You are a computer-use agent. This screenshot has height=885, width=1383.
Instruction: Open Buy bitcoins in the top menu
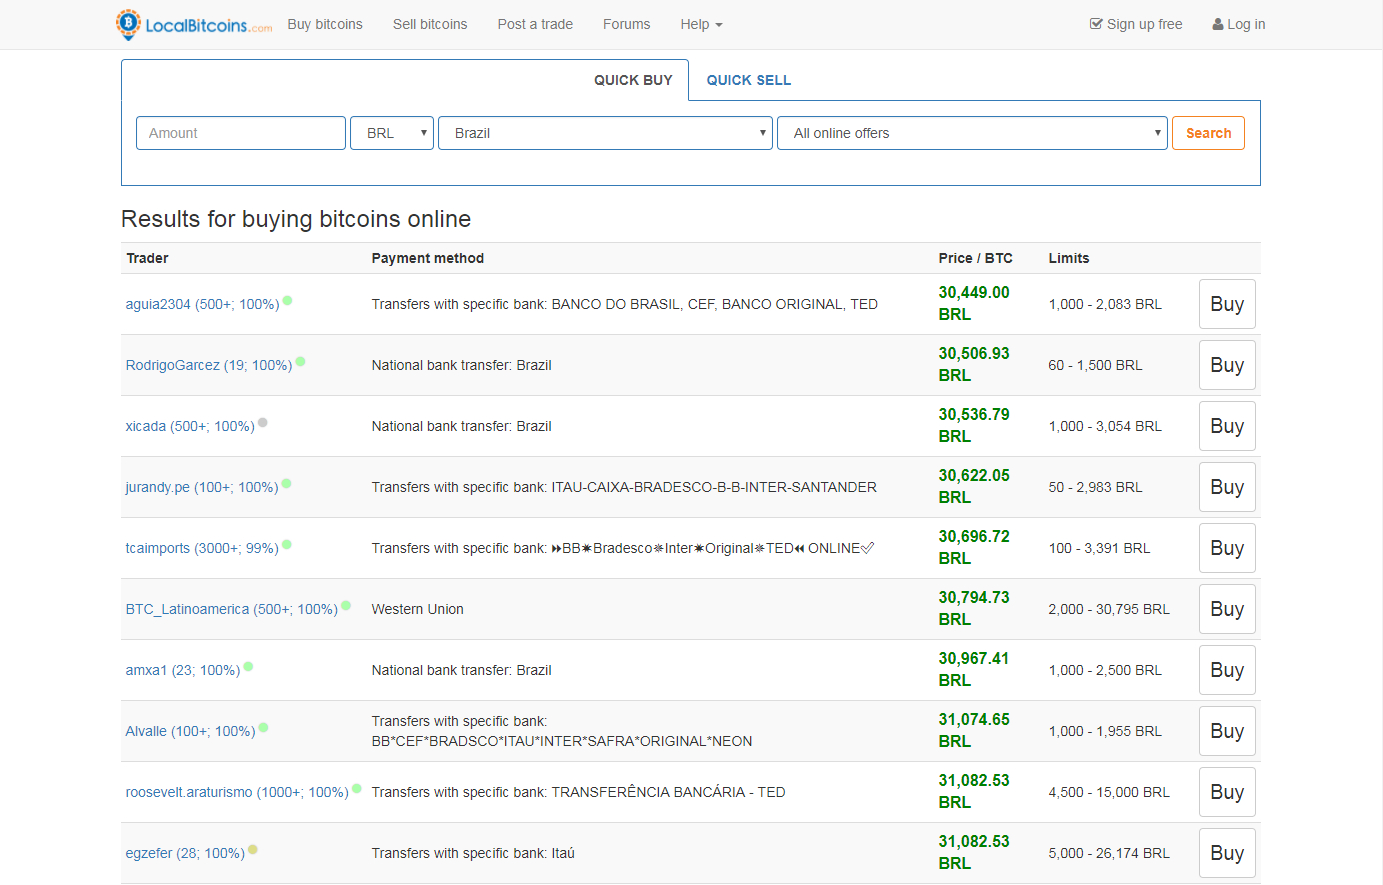pos(325,24)
